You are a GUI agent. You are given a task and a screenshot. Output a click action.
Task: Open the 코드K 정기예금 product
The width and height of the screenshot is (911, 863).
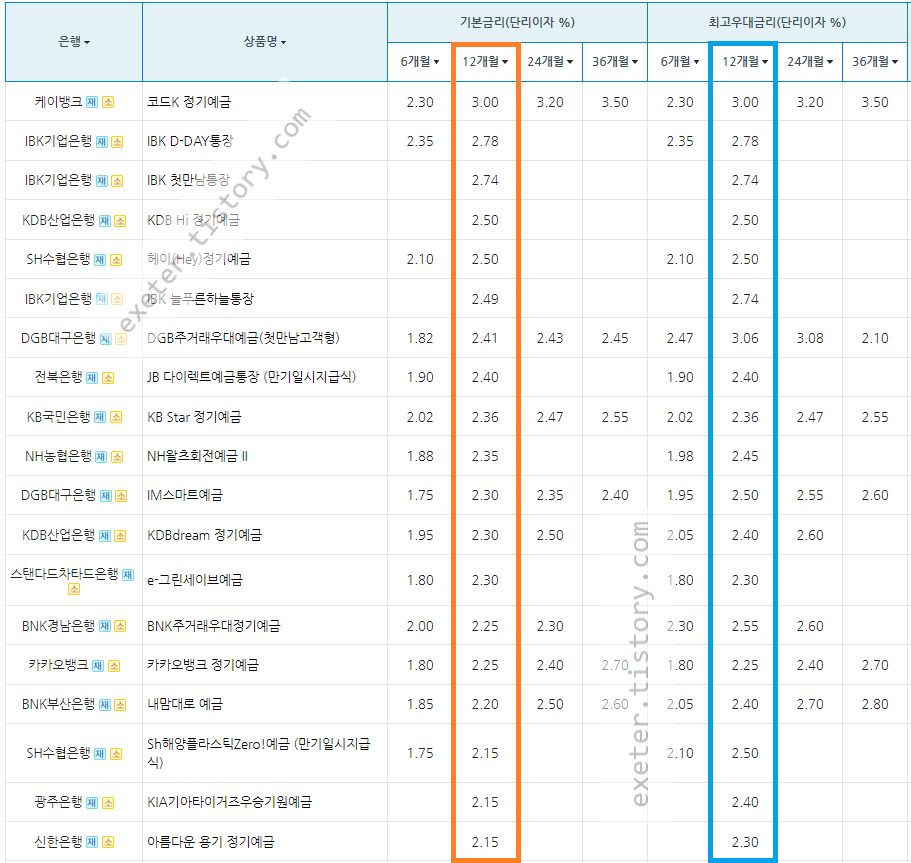point(189,102)
